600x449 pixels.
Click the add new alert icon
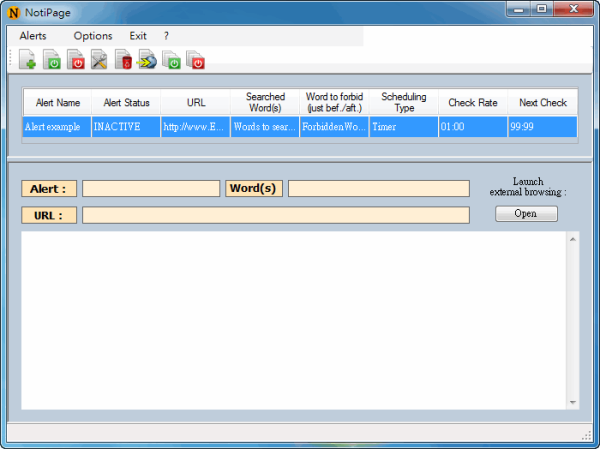click(27, 61)
